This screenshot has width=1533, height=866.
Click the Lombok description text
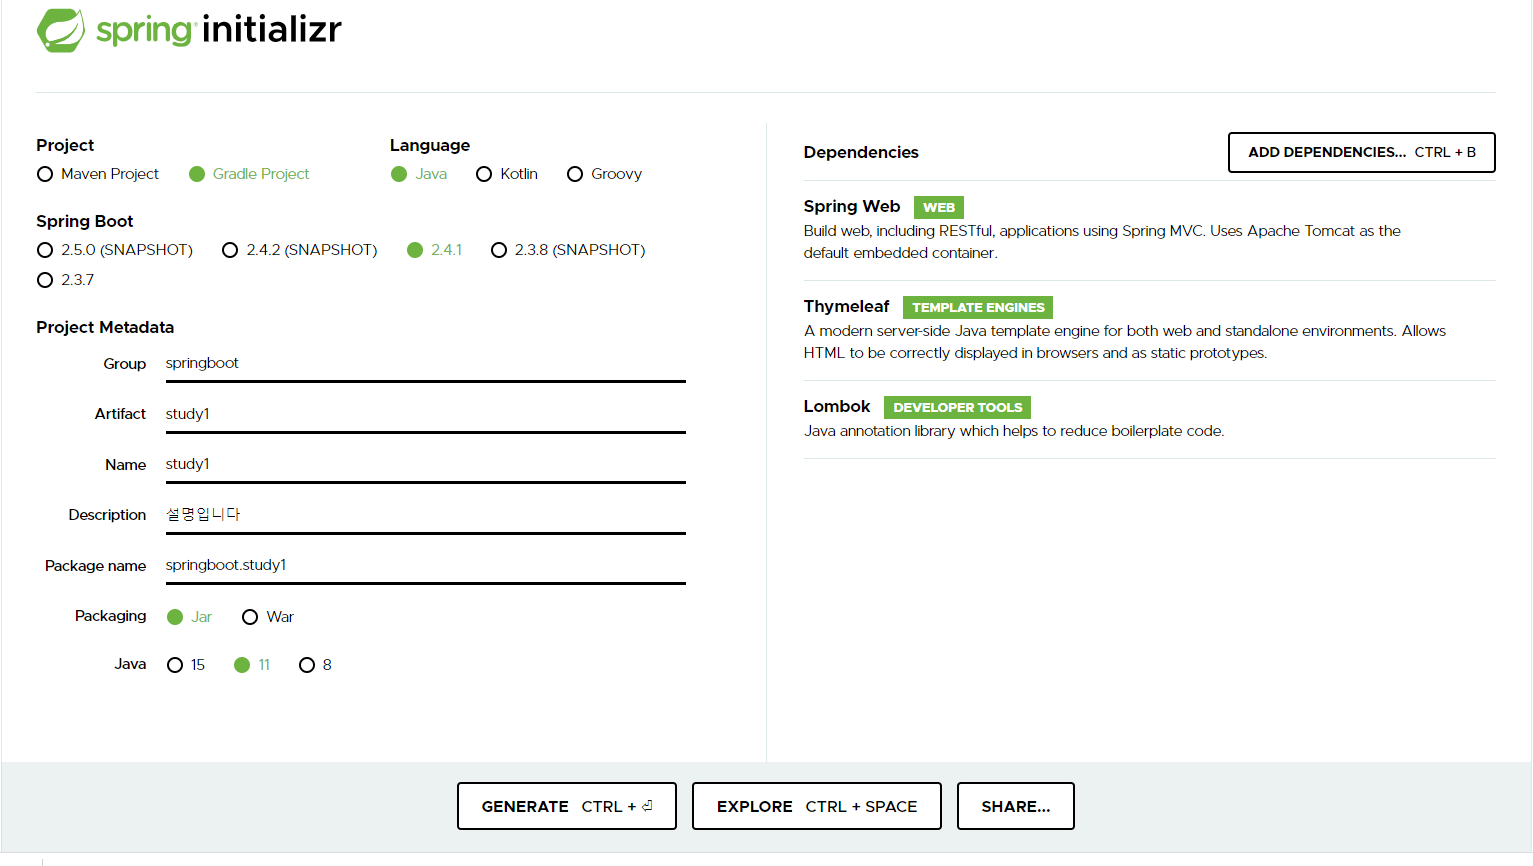point(1014,431)
